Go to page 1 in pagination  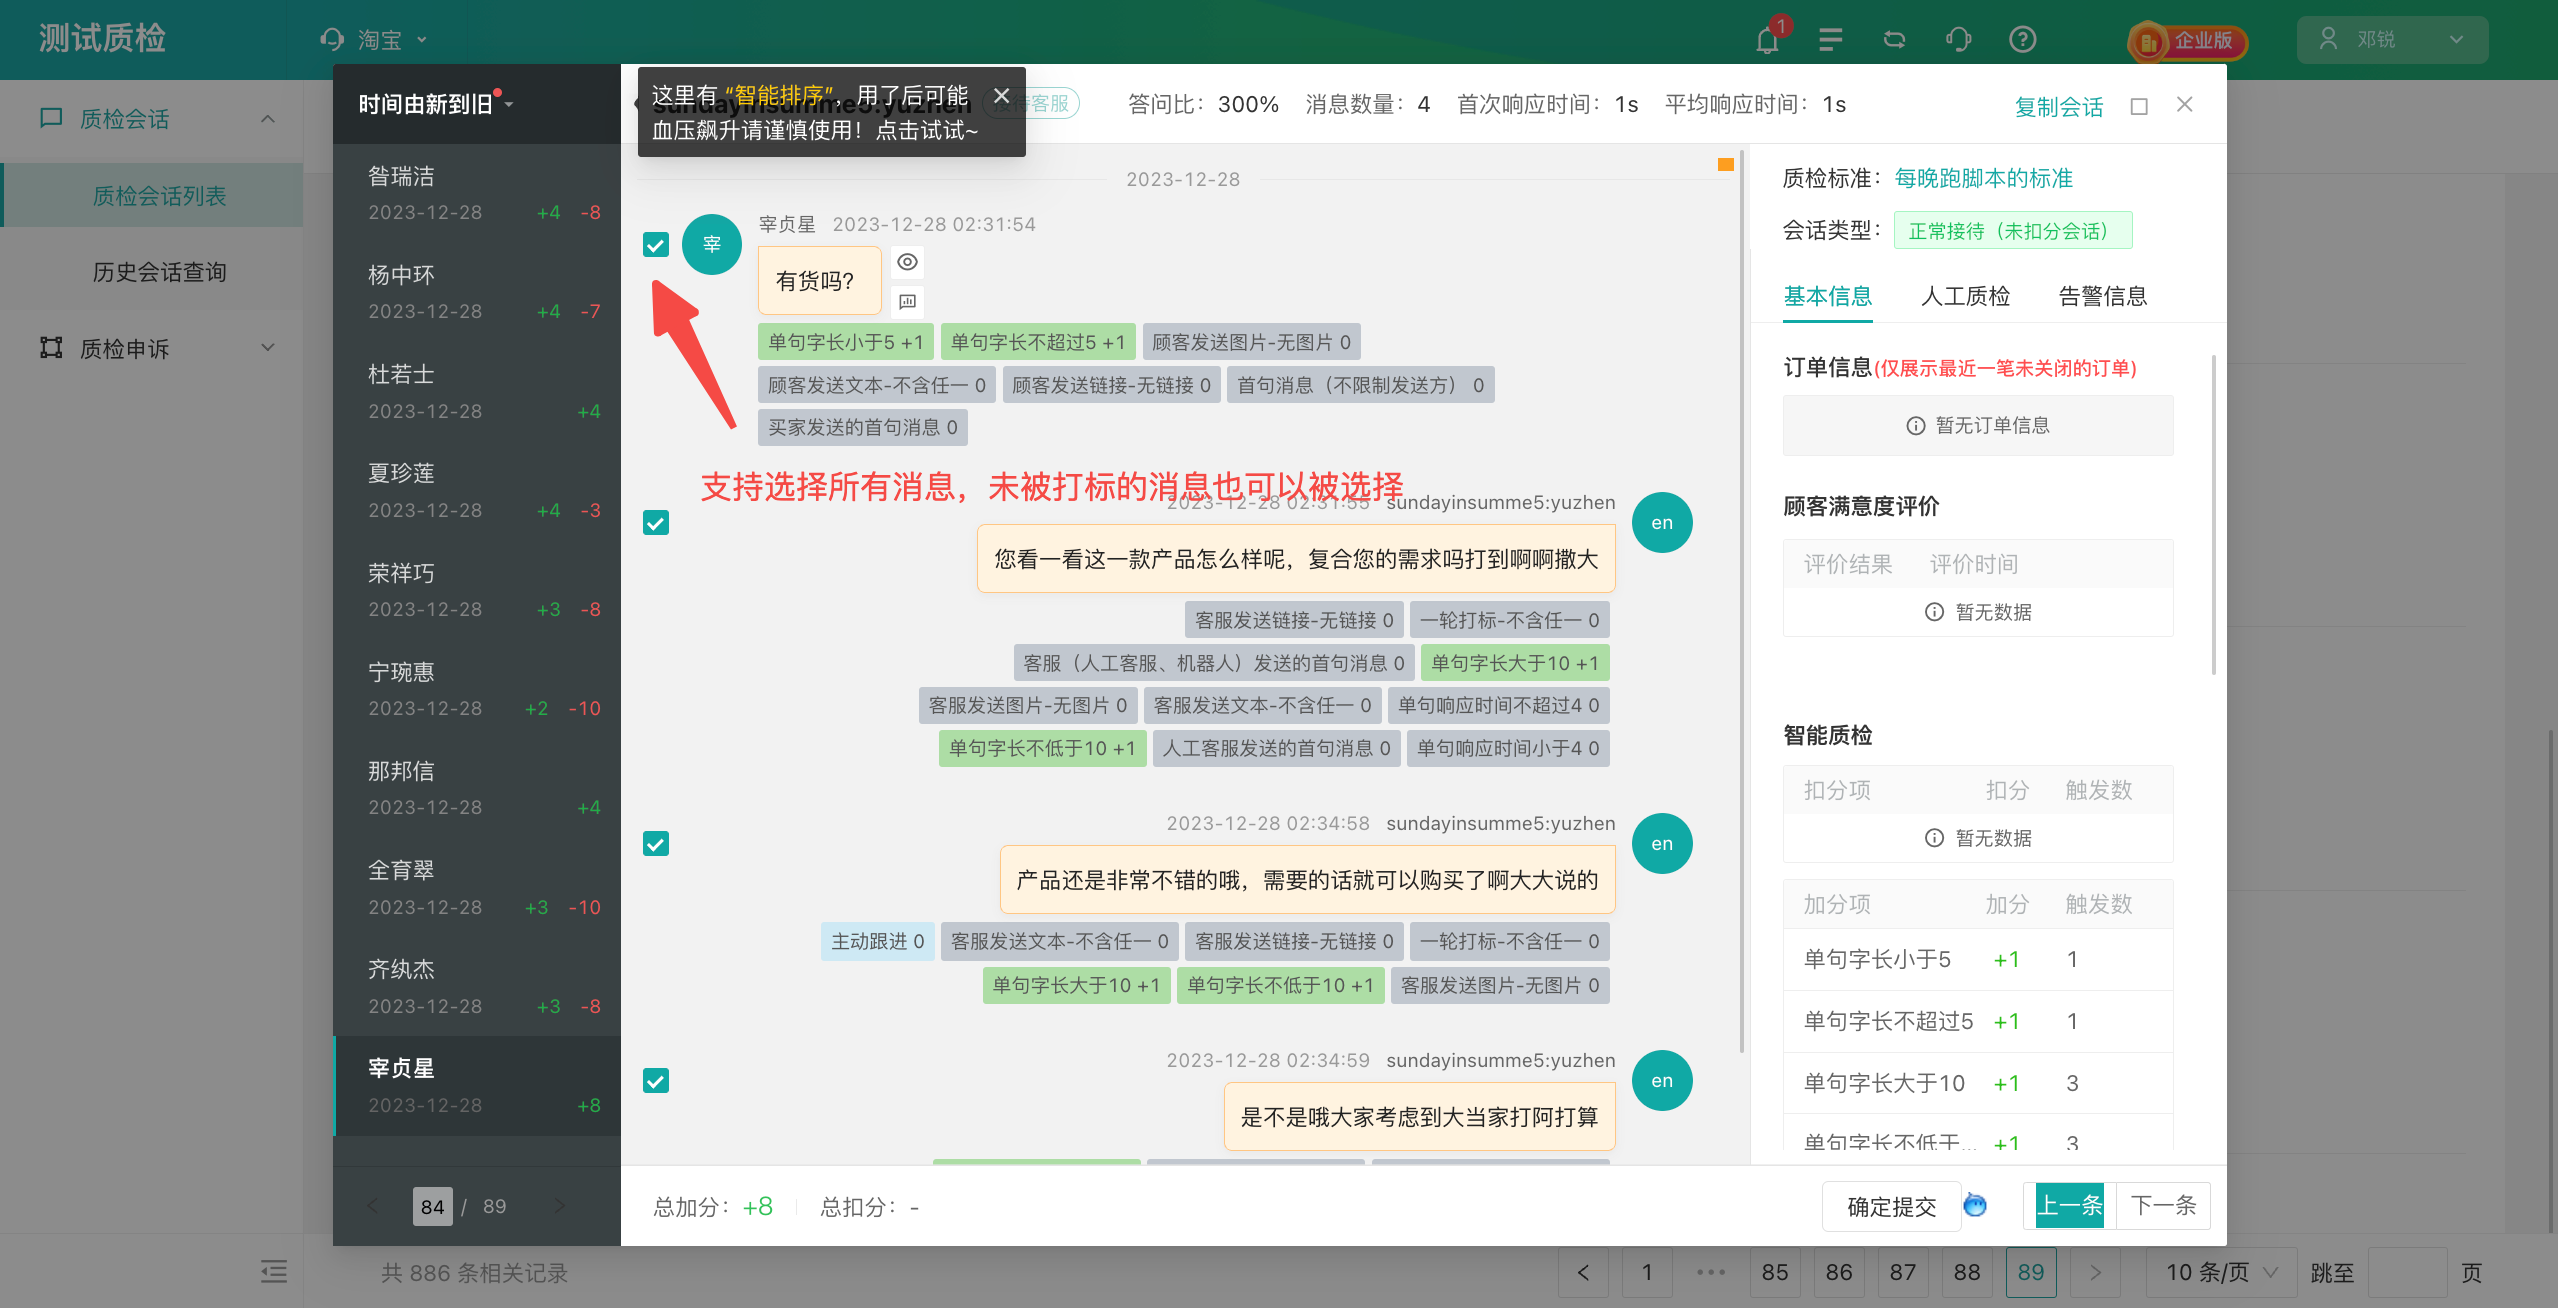[1647, 1272]
